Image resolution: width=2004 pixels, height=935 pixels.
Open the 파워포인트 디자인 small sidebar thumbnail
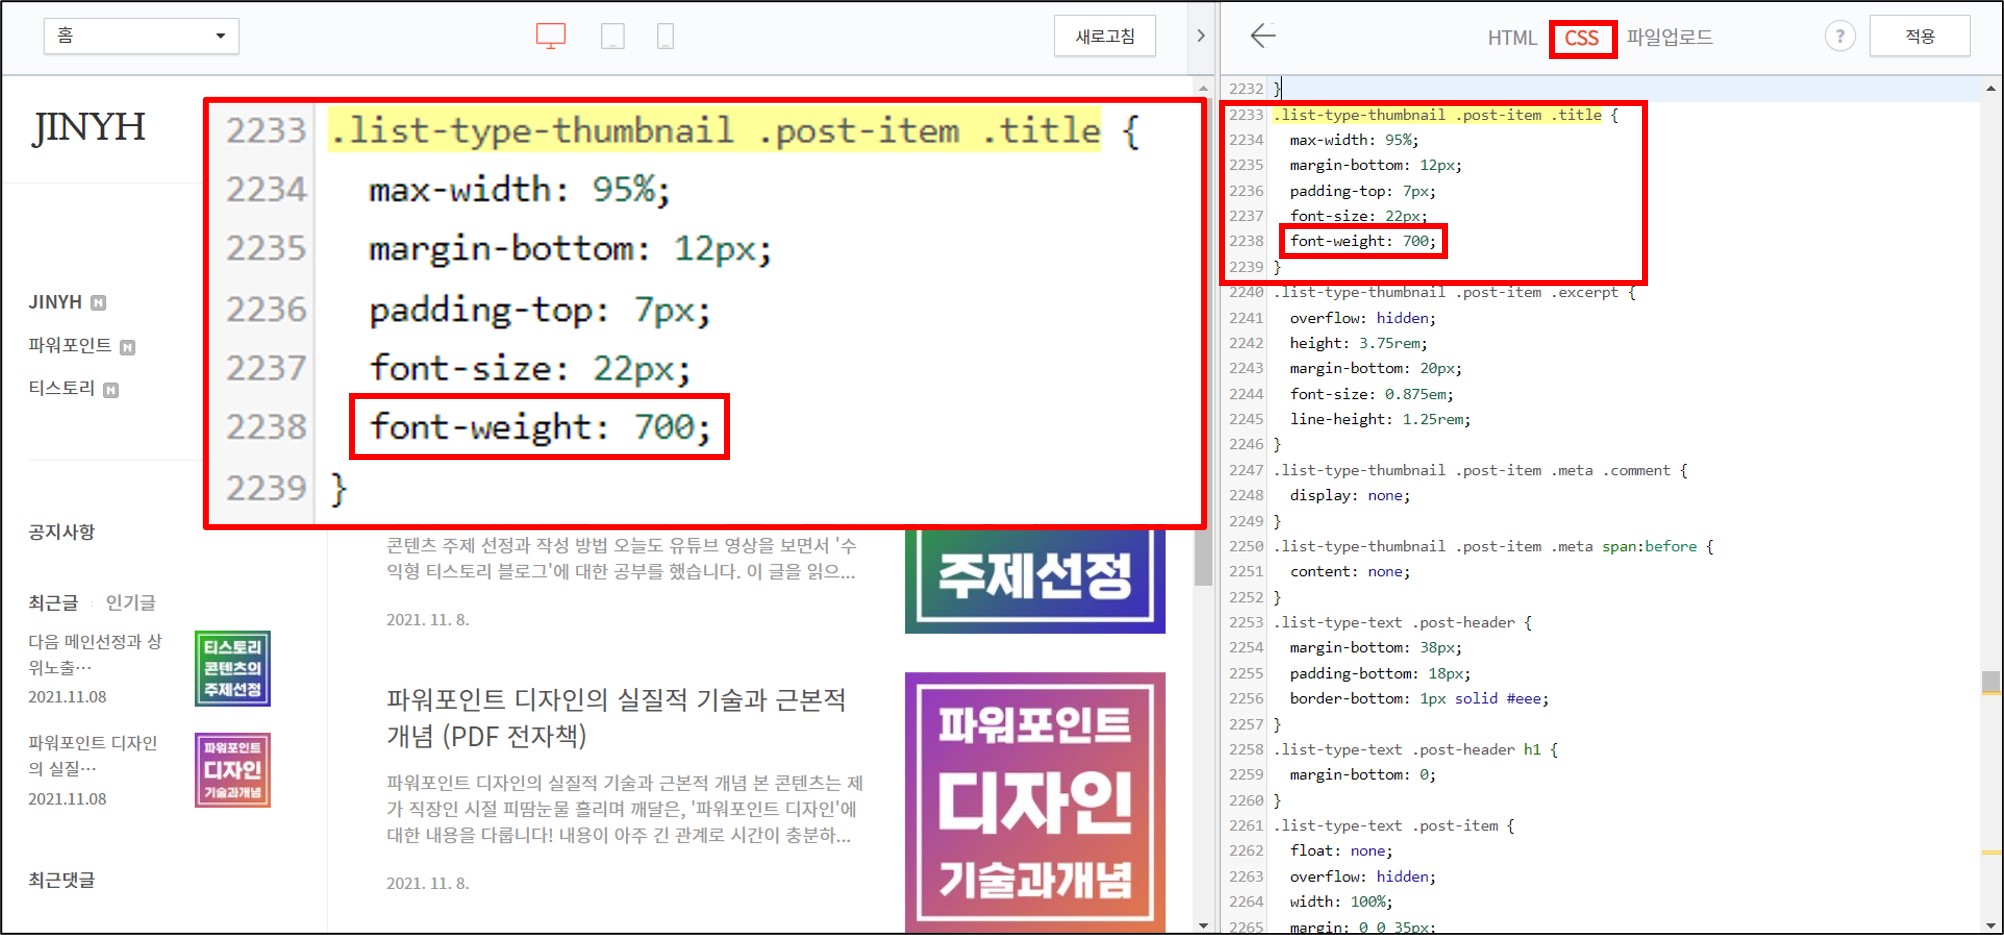pos(233,770)
